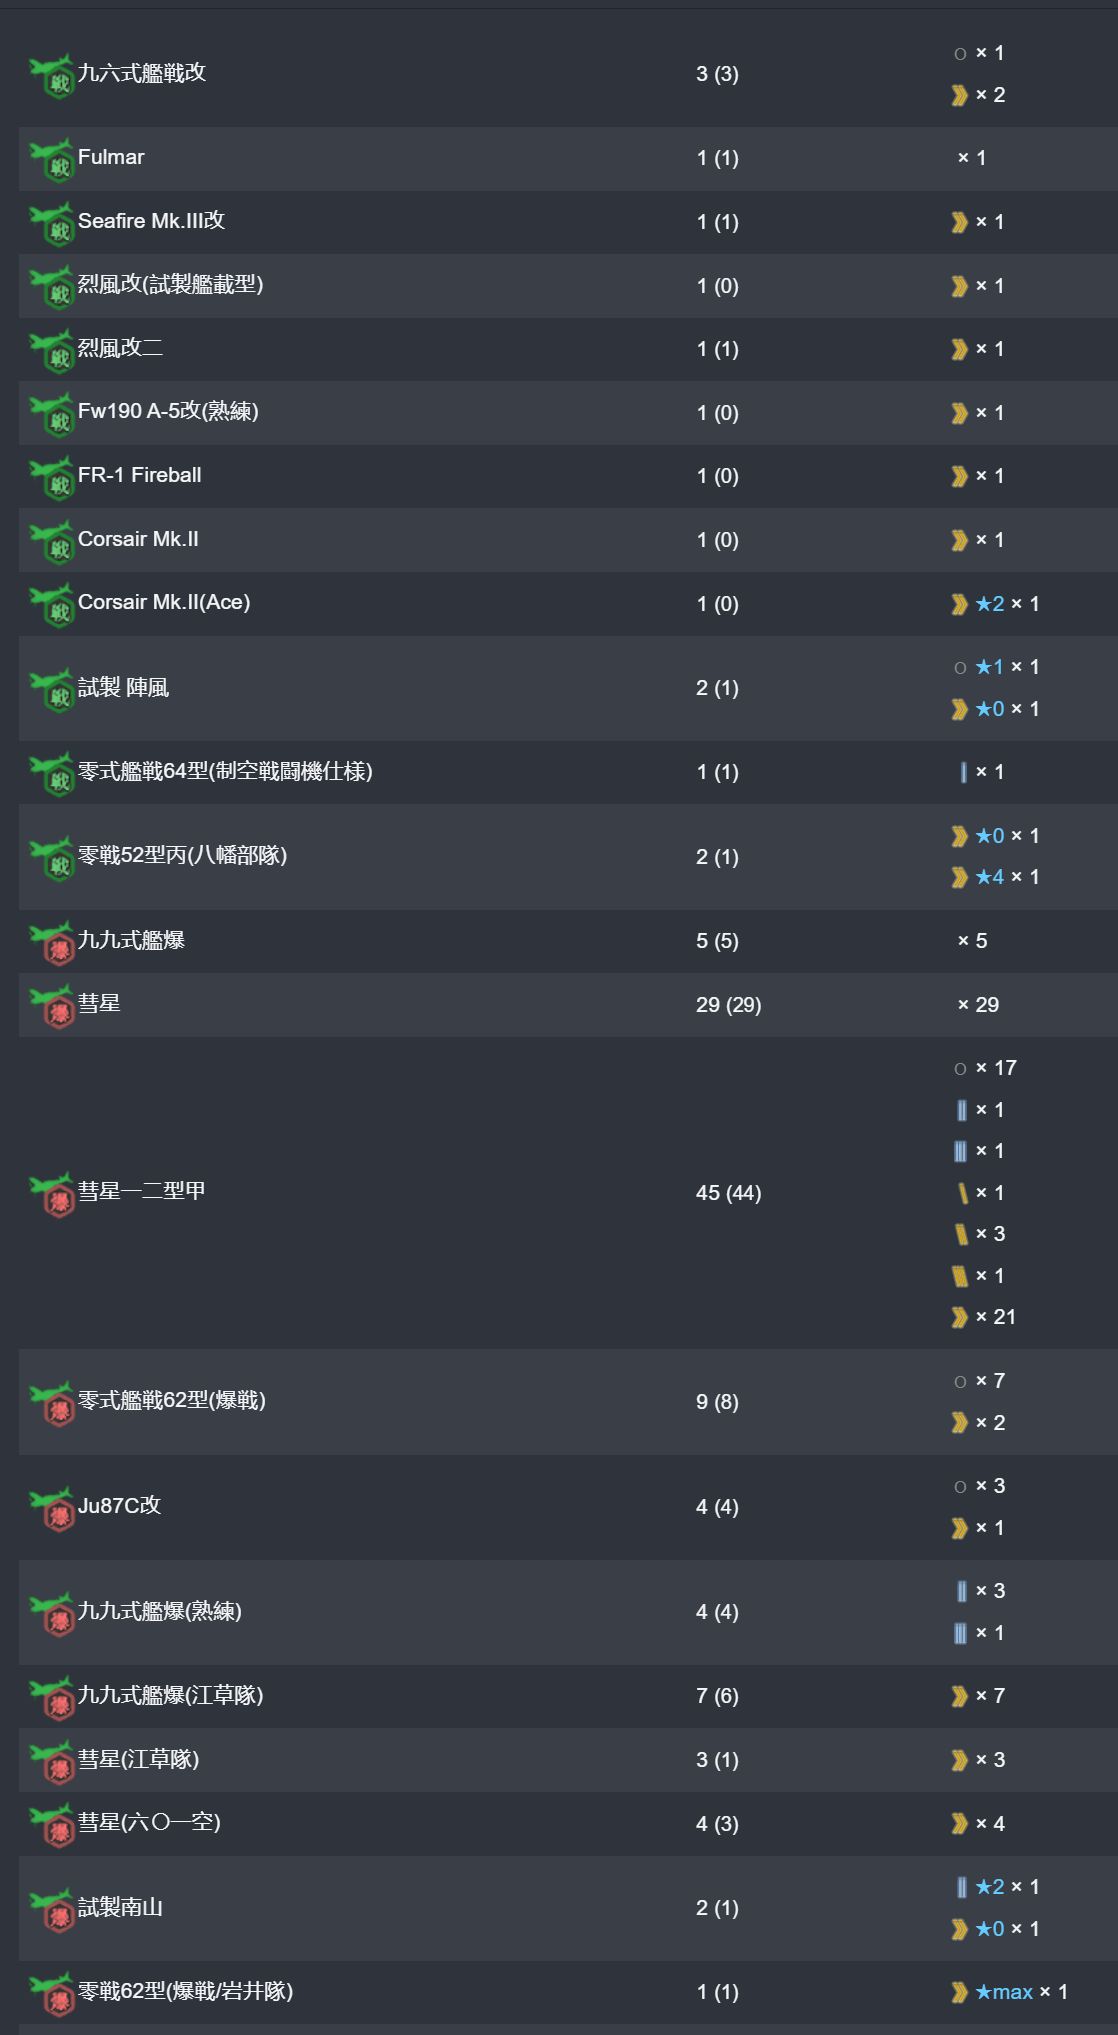Select the 彗星(六〇一空) equipment name
1118x2035 pixels.
149,1822
